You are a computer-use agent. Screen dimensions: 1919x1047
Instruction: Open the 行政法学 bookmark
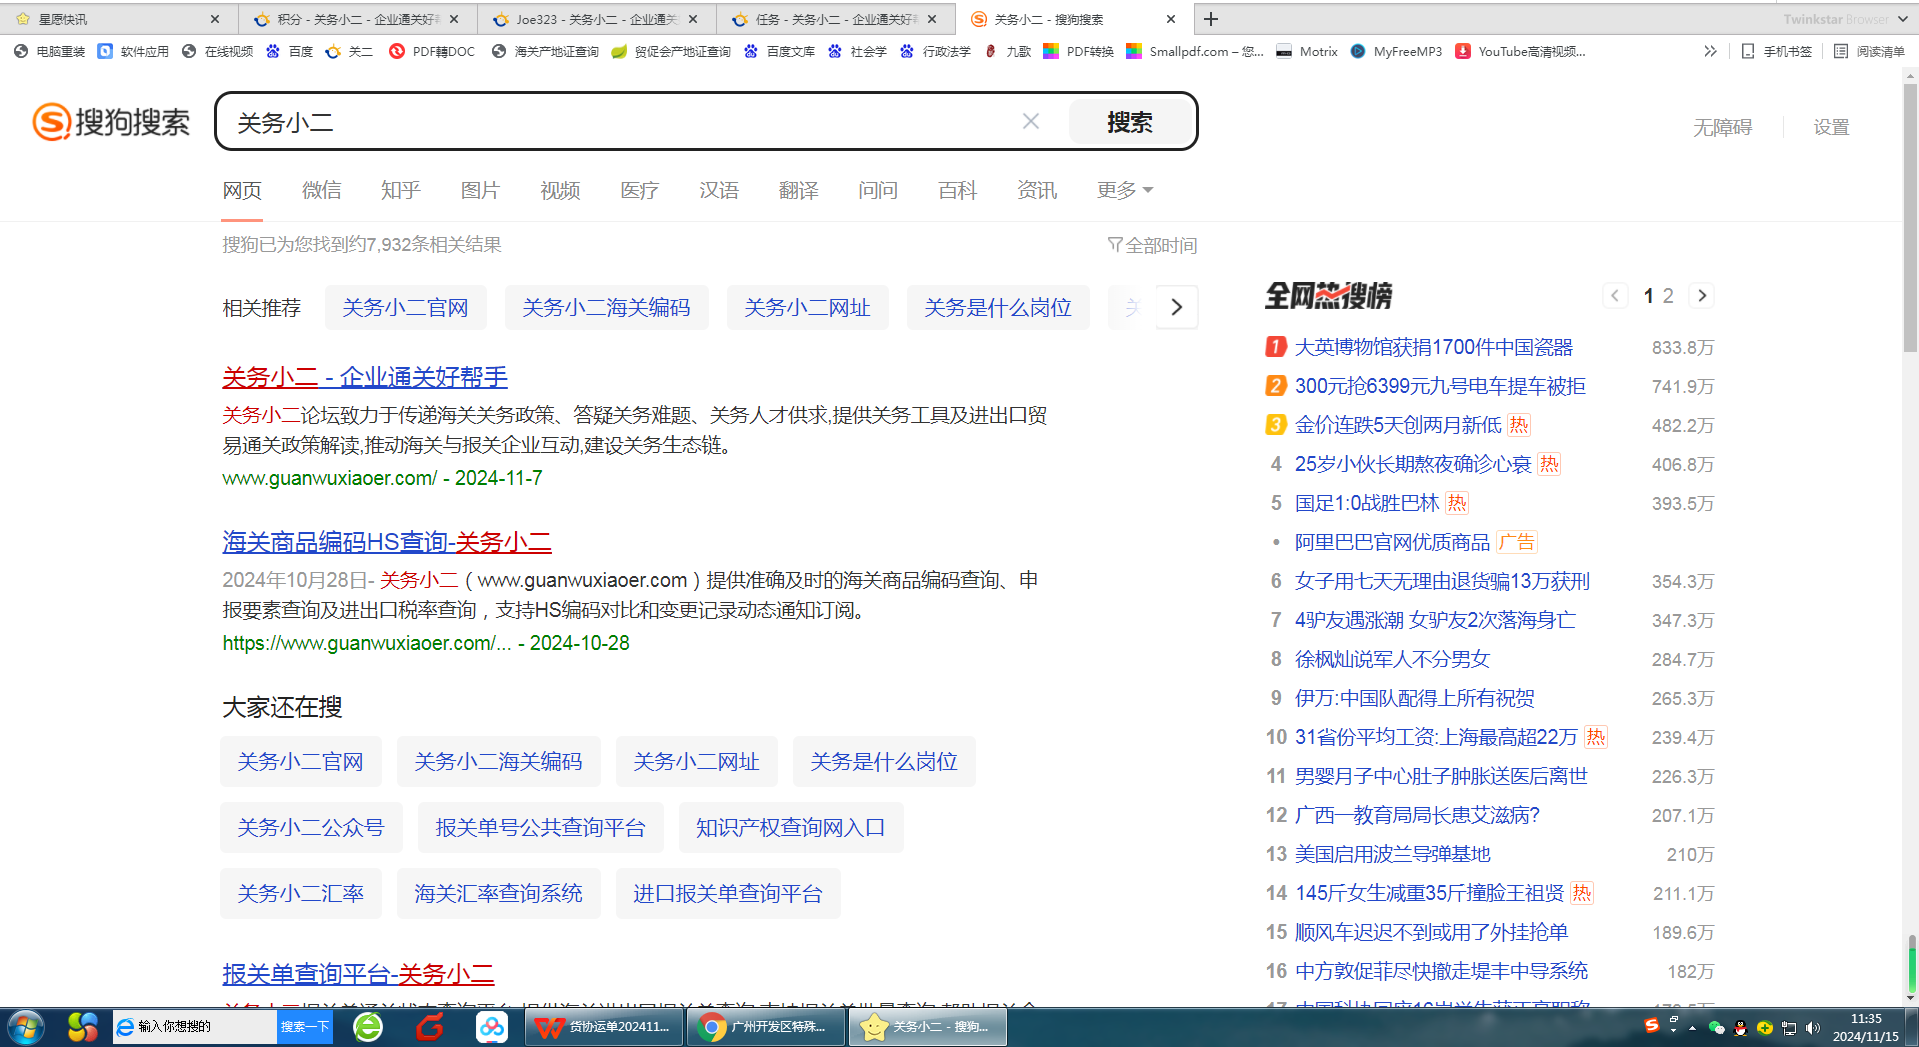tap(936, 51)
